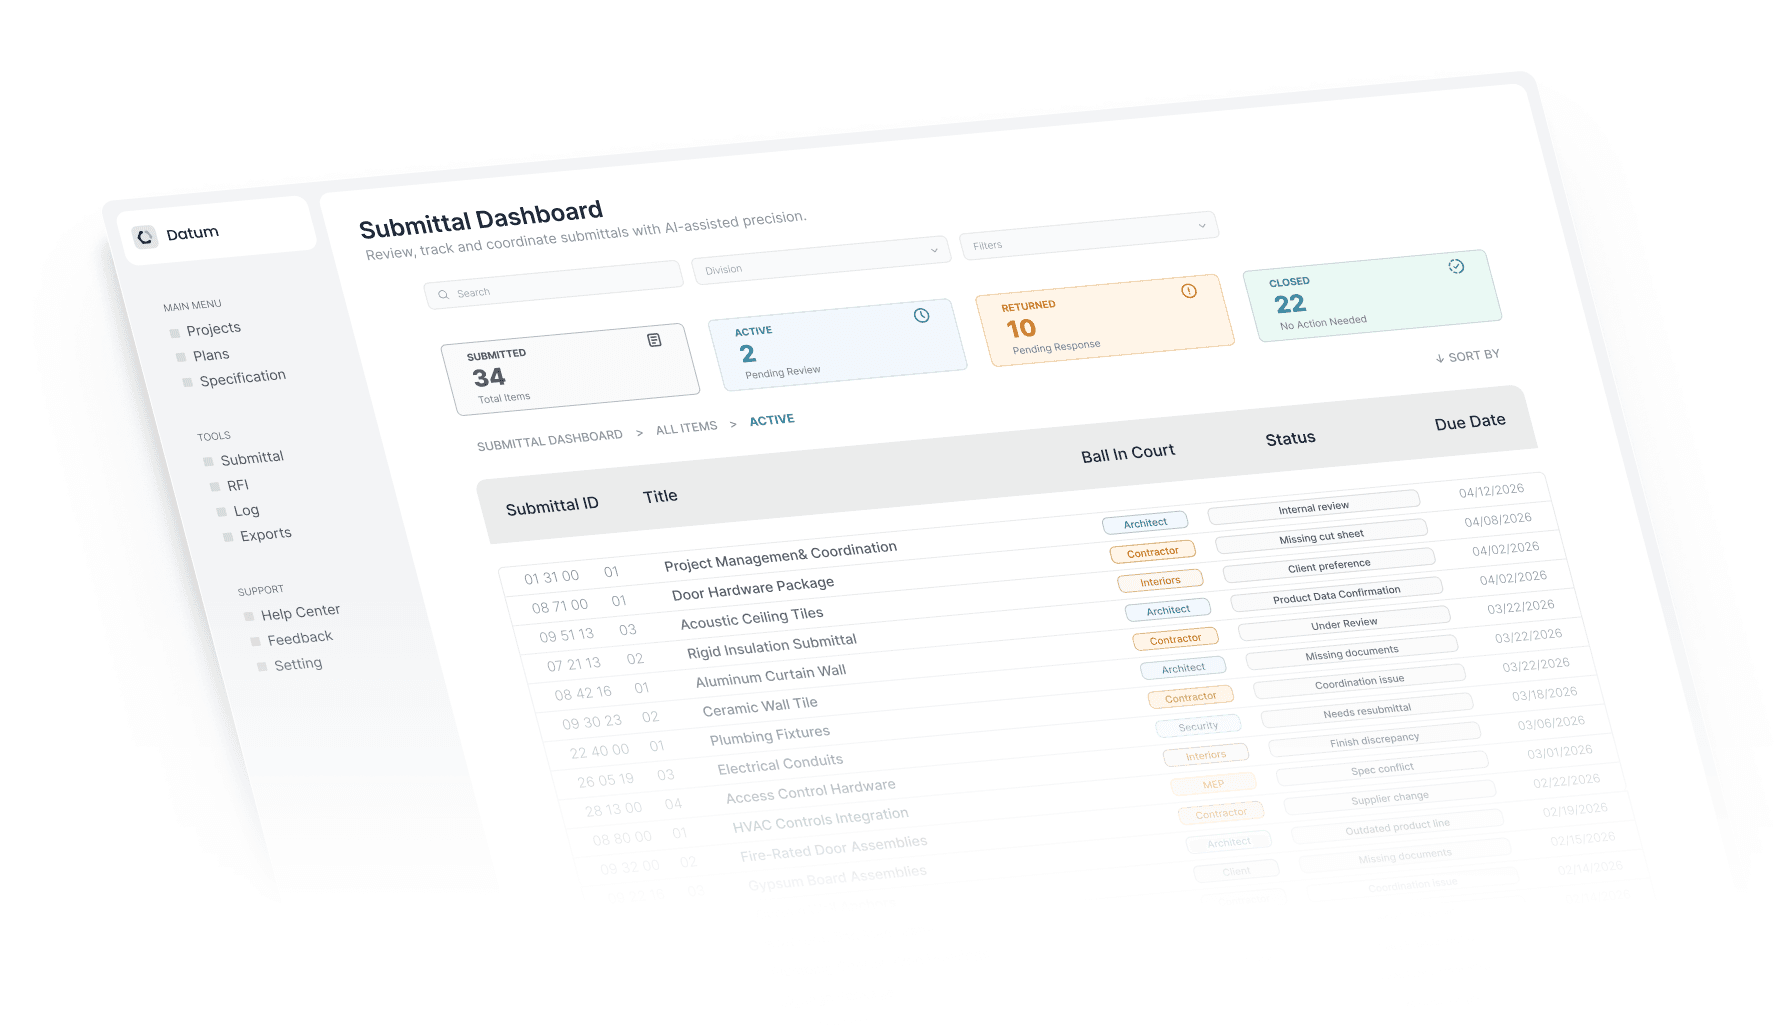Click the Sort By arrow icon

[1440, 358]
